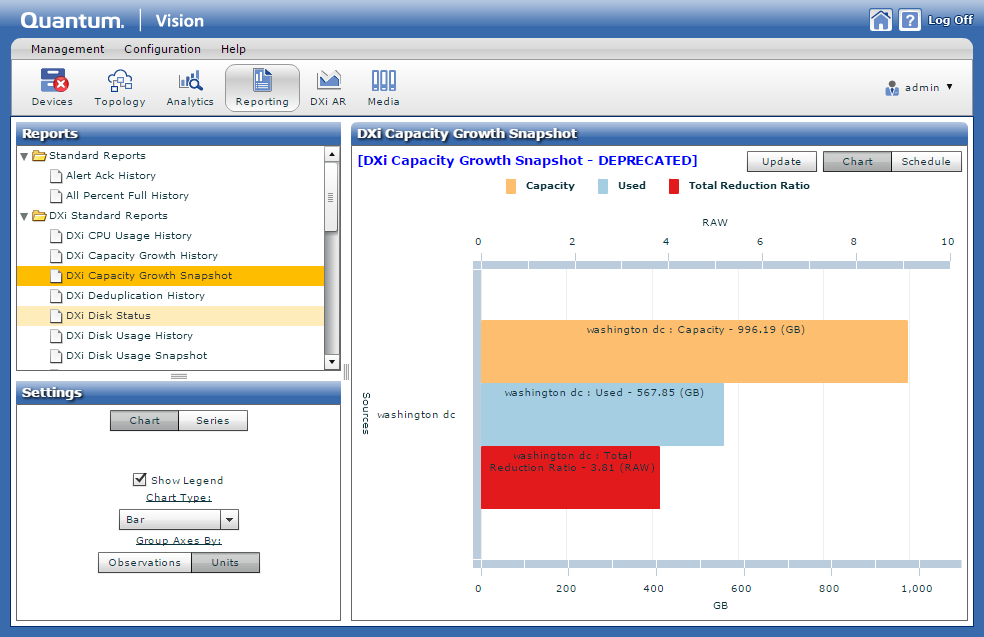The width and height of the screenshot is (984, 637).
Task: Click the DXi Disk Status document icon
Action: click(56, 316)
